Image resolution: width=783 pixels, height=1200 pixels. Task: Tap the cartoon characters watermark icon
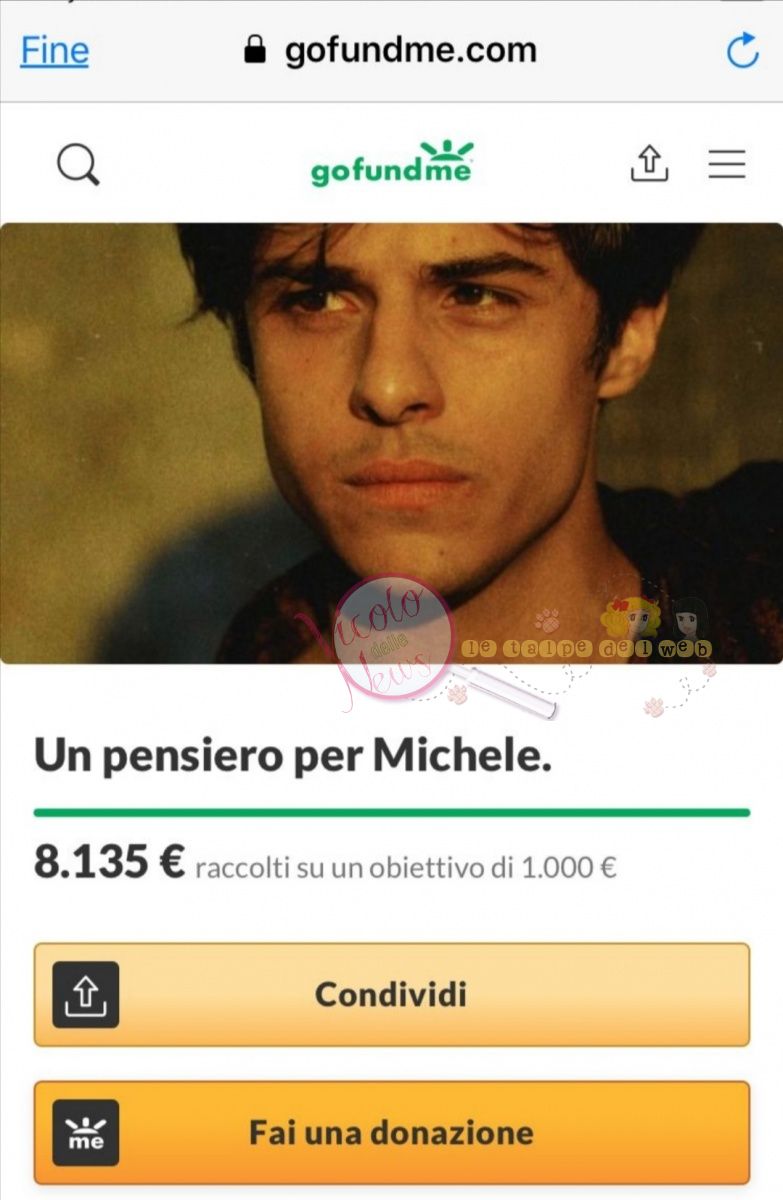[x=654, y=616]
